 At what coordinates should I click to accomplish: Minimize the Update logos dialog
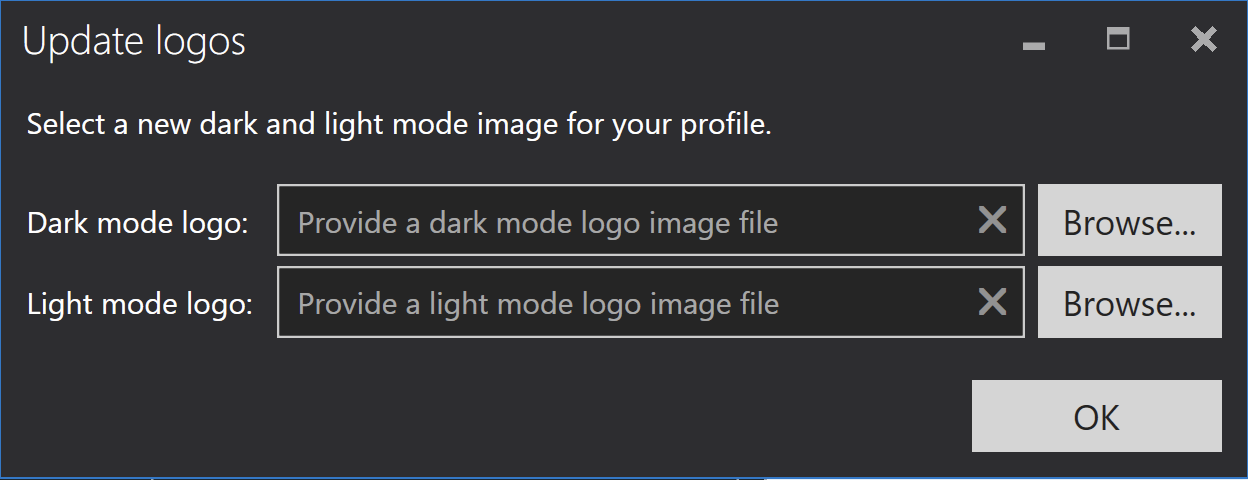click(x=1034, y=42)
